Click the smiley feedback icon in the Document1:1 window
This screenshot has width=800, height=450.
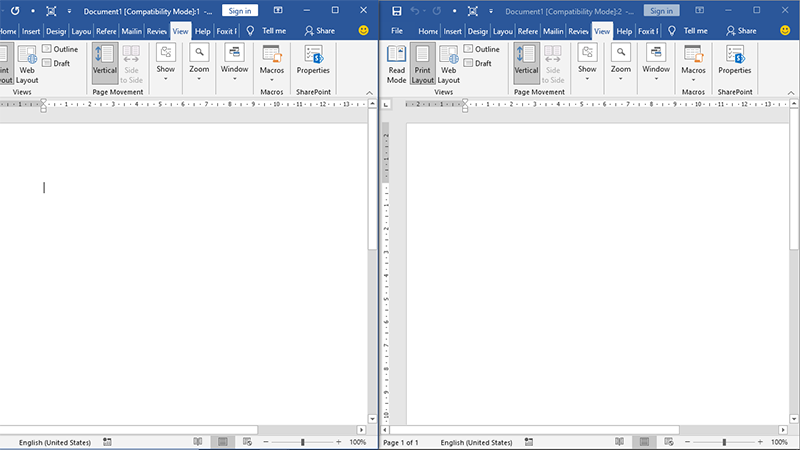click(x=364, y=31)
